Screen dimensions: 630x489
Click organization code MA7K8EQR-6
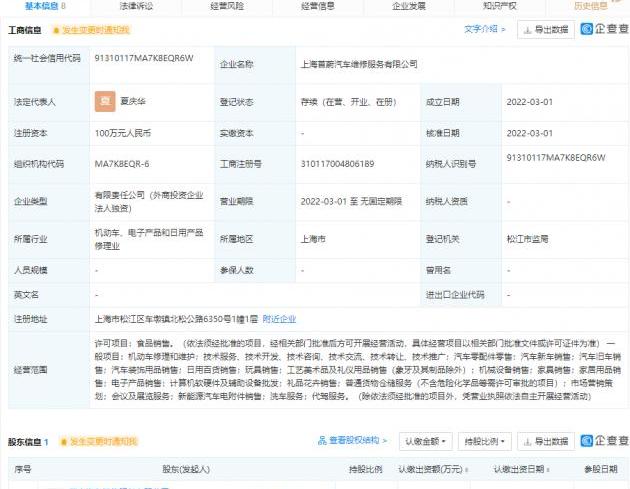122,164
